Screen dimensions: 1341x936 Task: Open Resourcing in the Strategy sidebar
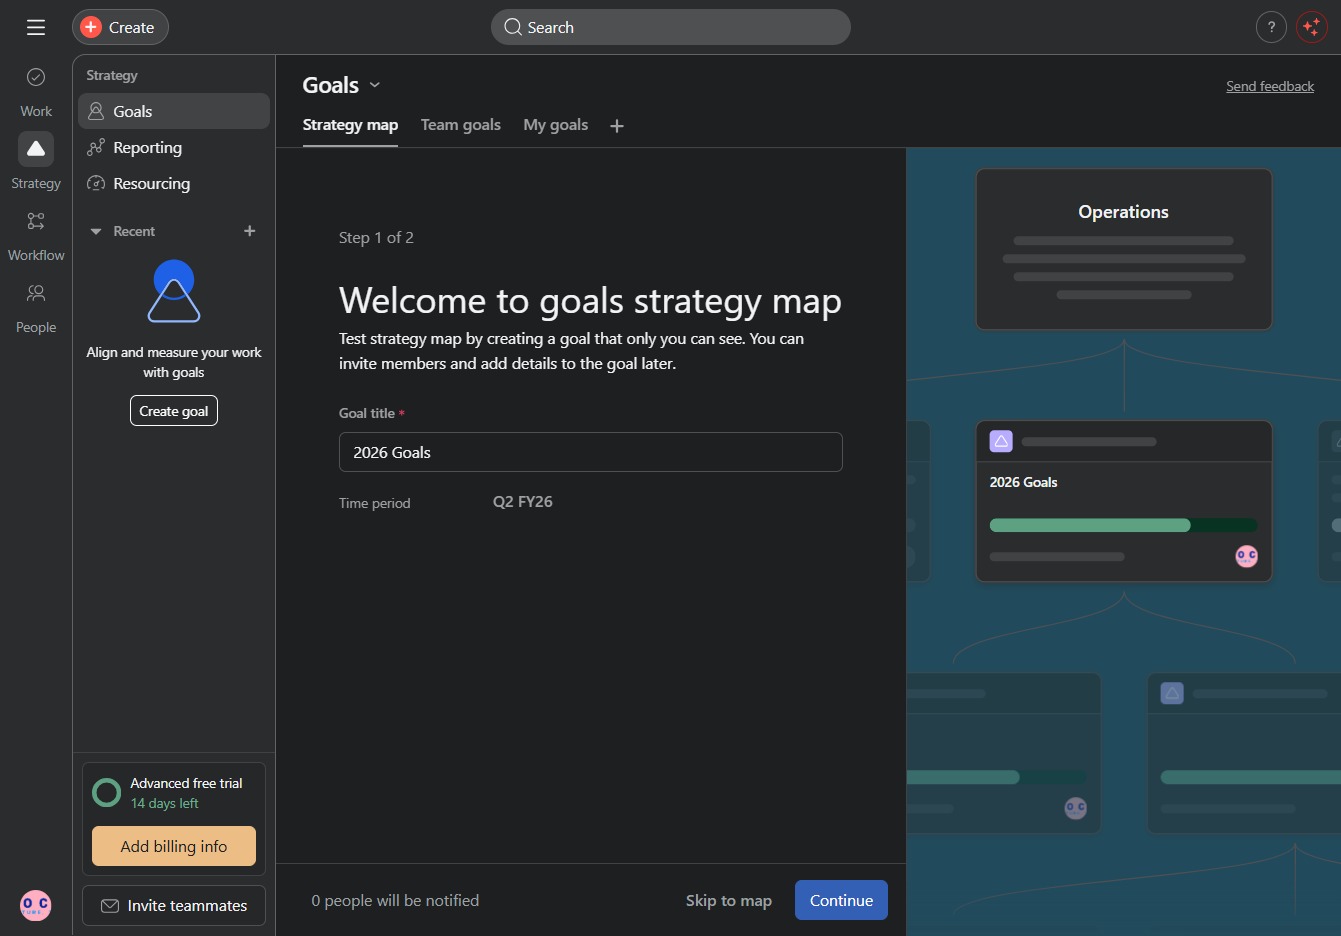[174, 183]
